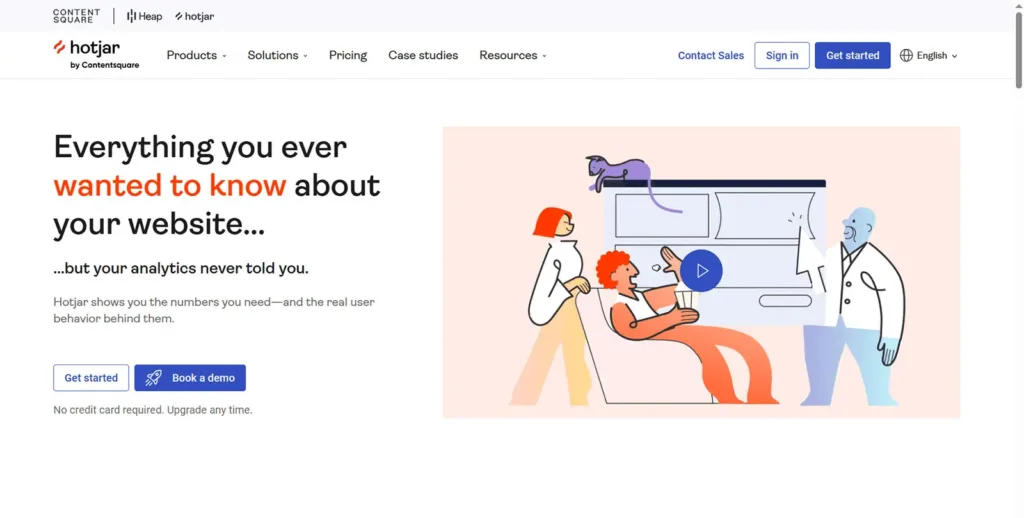Viewport: 1024px width, 518px height.
Task: Click the Contentsquare logo in top bar
Action: click(76, 16)
